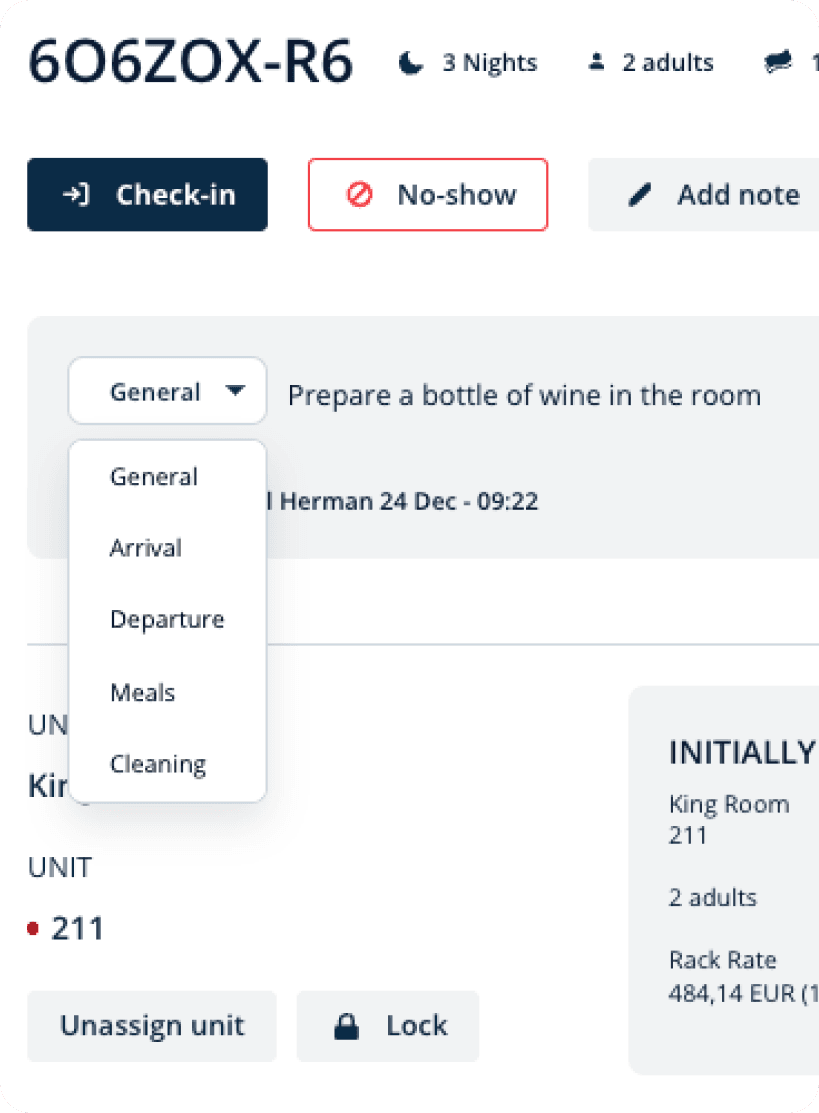Screen dimensions: 819x1113
Task: Pick the Departure option in the dropdown
Action: pyautogui.click(x=167, y=620)
